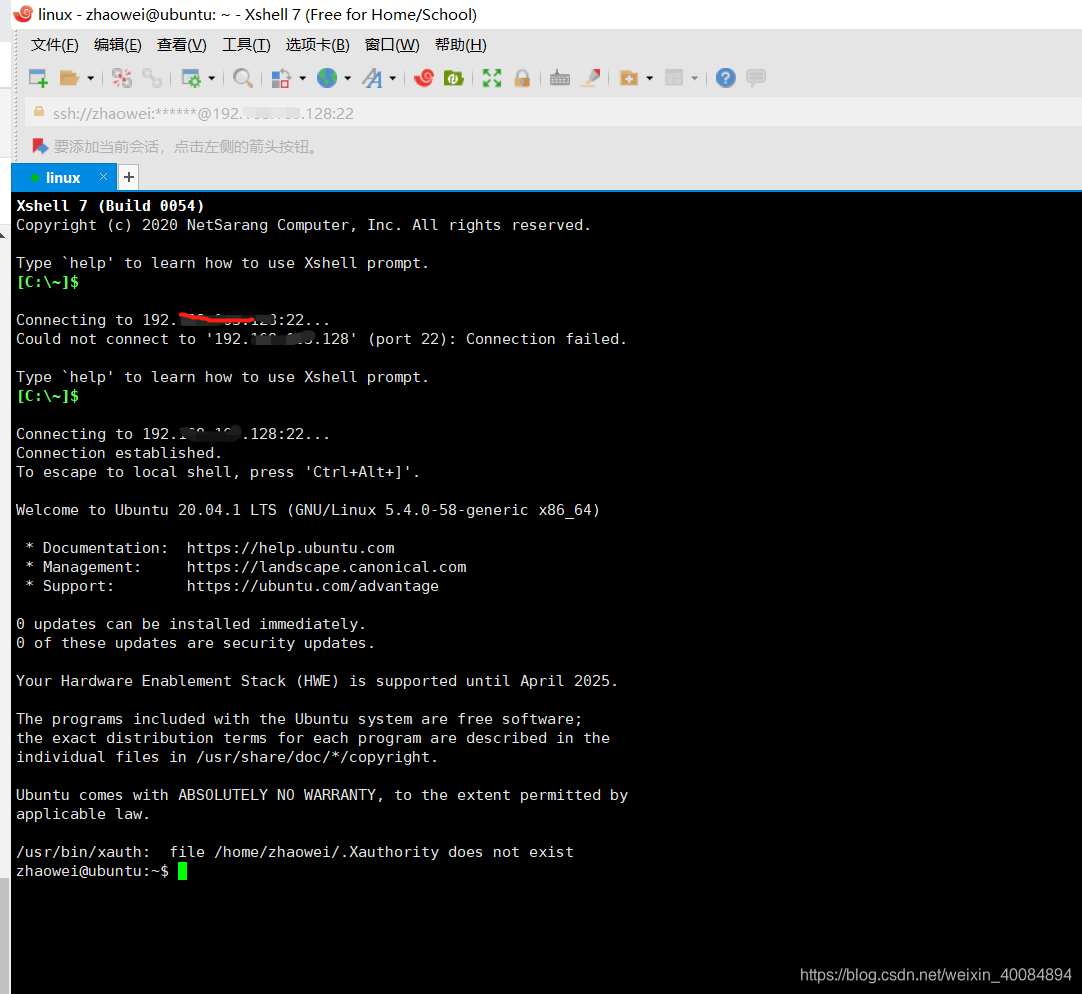Select the Find tool
Image resolution: width=1082 pixels, height=994 pixels.
pos(242,77)
